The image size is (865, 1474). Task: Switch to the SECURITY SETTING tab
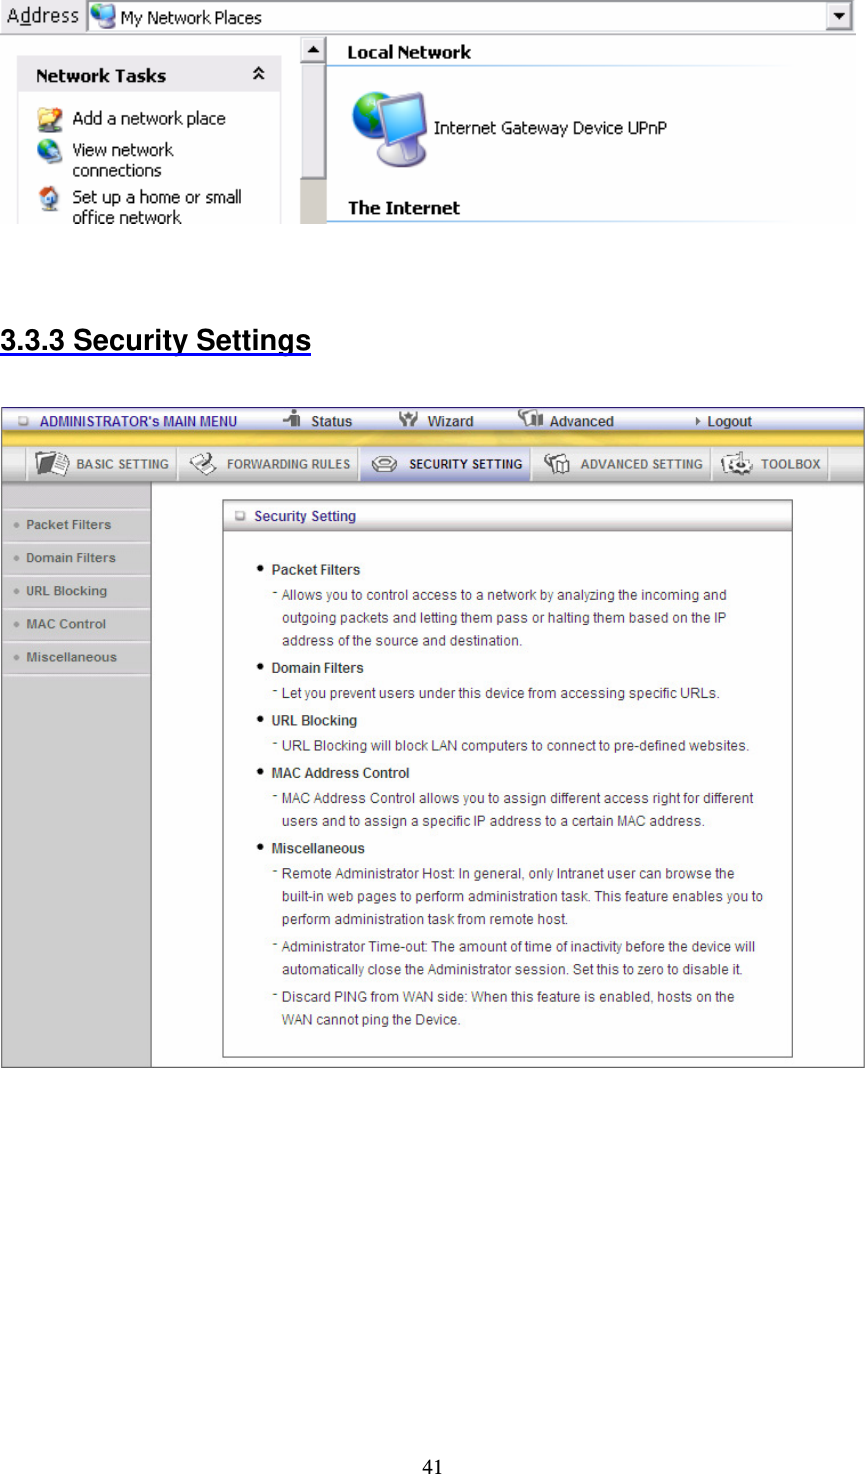click(x=444, y=463)
